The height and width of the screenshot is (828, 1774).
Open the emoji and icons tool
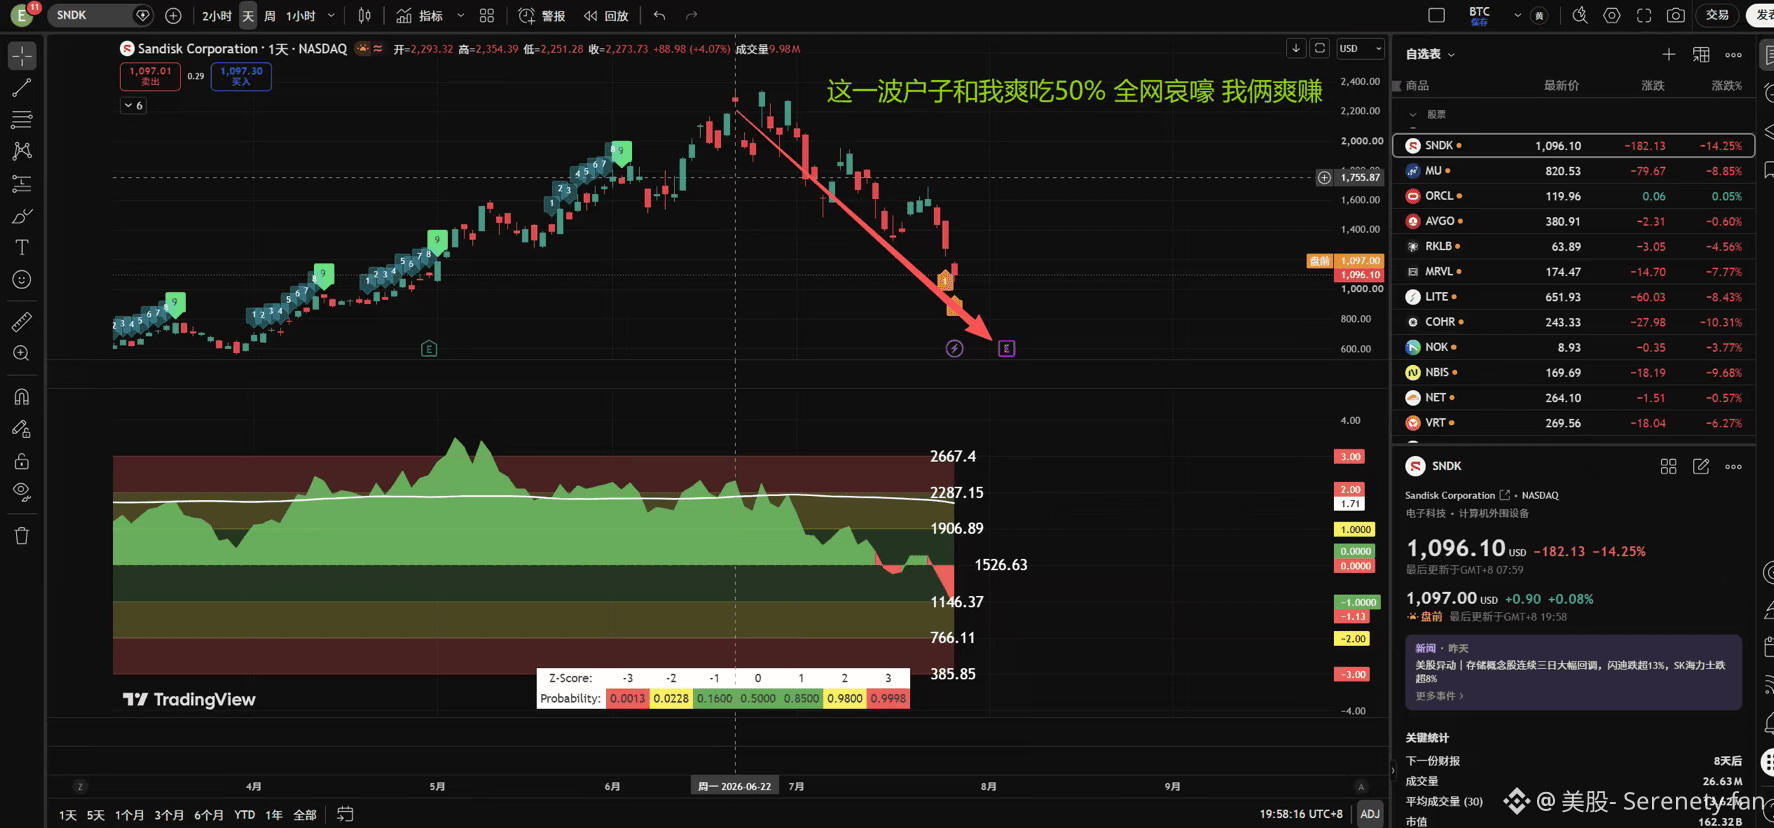(x=22, y=280)
